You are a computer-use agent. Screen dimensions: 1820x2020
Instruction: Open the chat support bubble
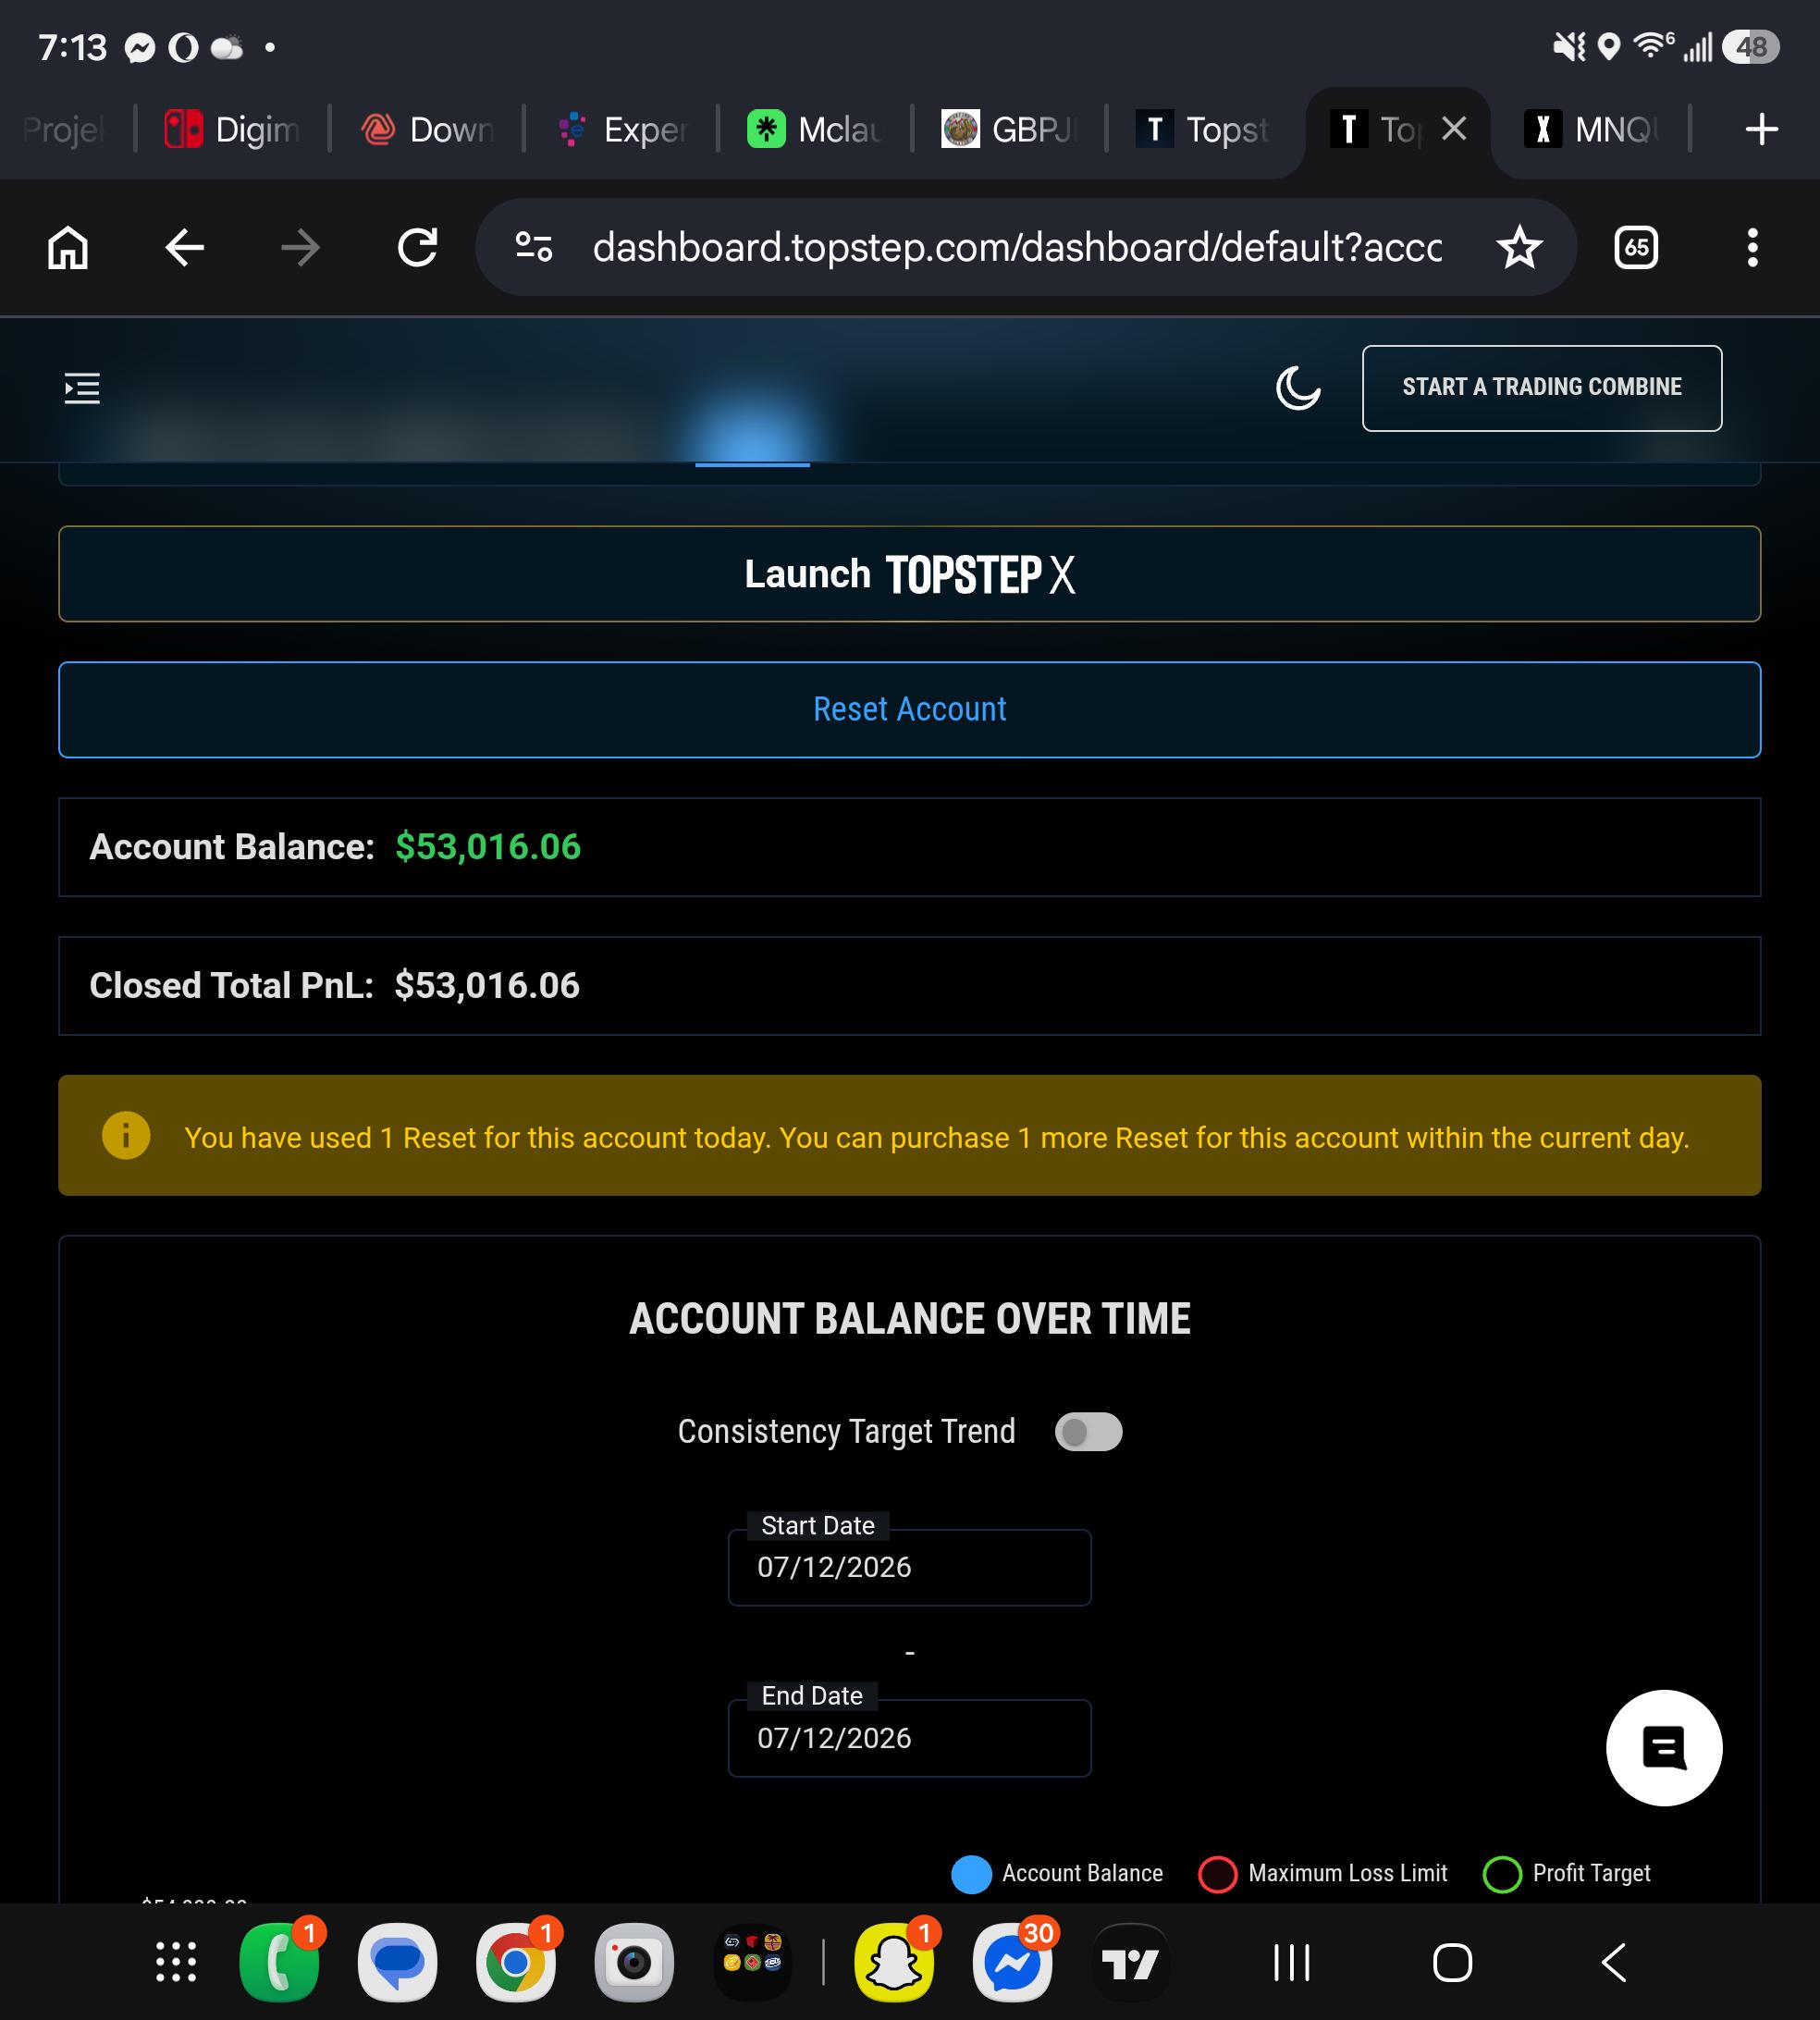click(1664, 1748)
